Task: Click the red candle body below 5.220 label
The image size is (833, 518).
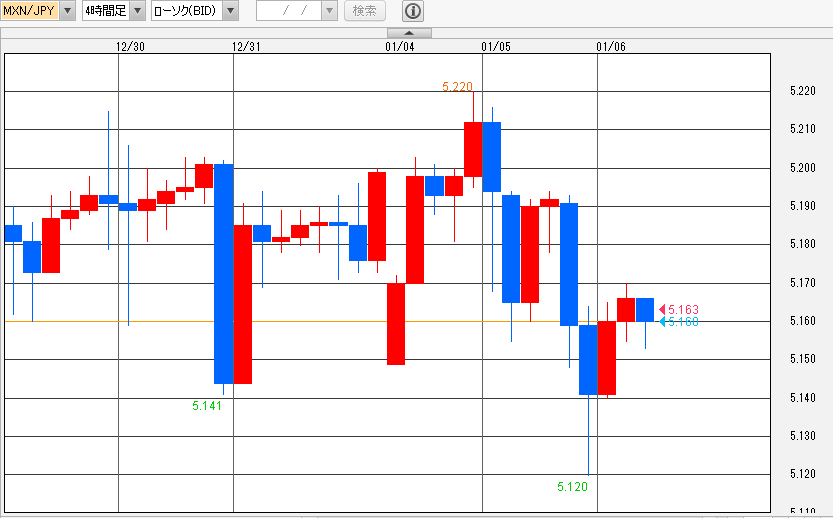Action: (473, 149)
